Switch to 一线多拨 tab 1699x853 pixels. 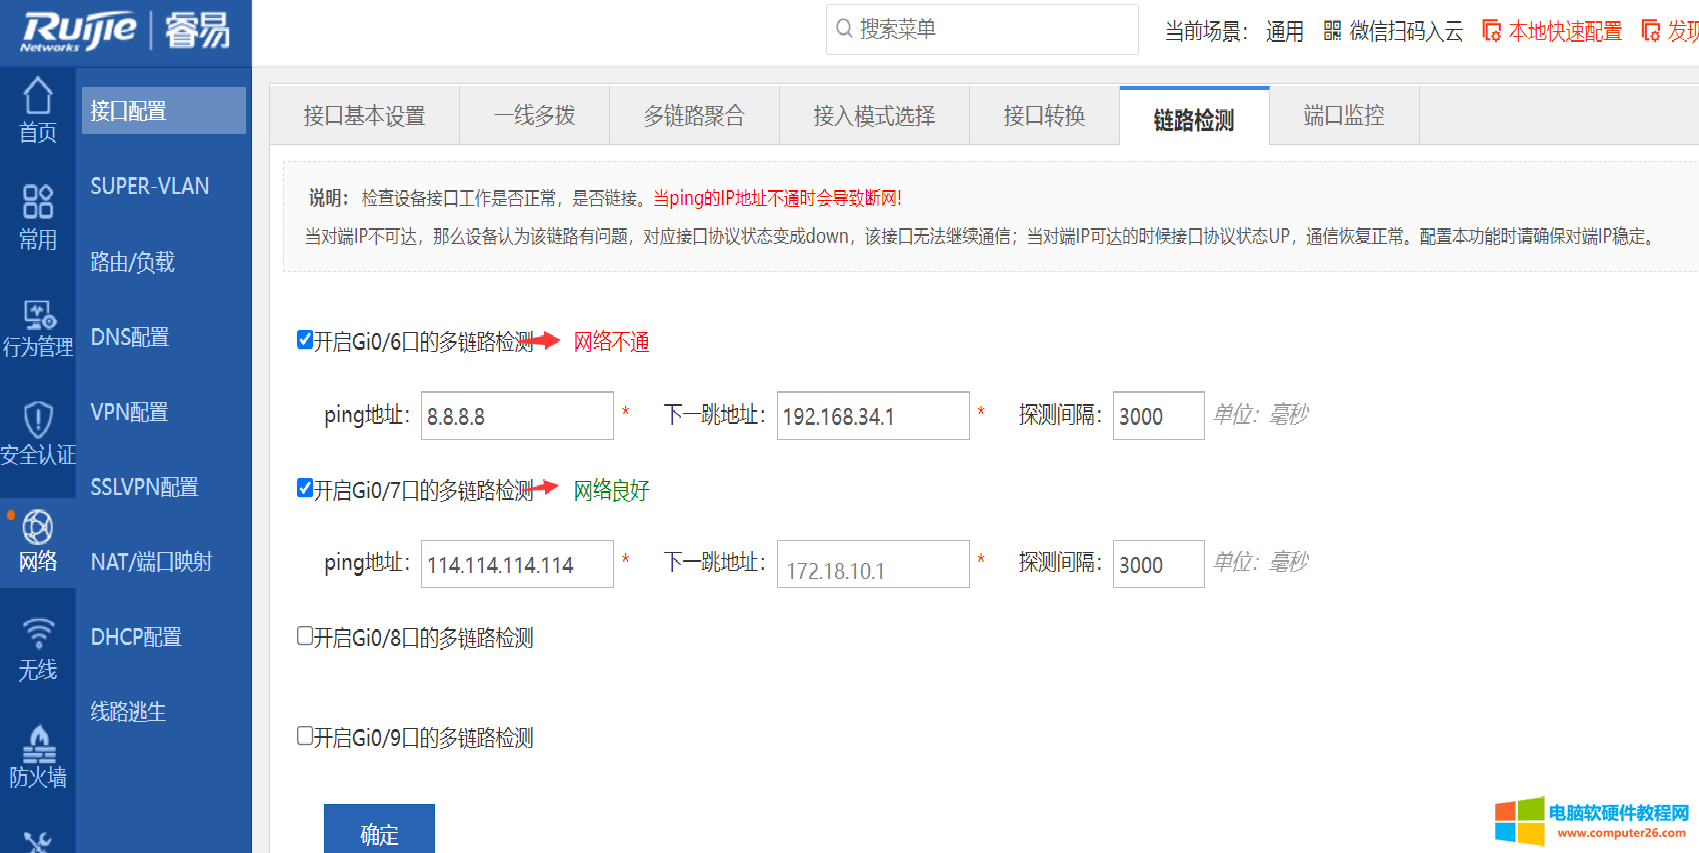(x=535, y=116)
